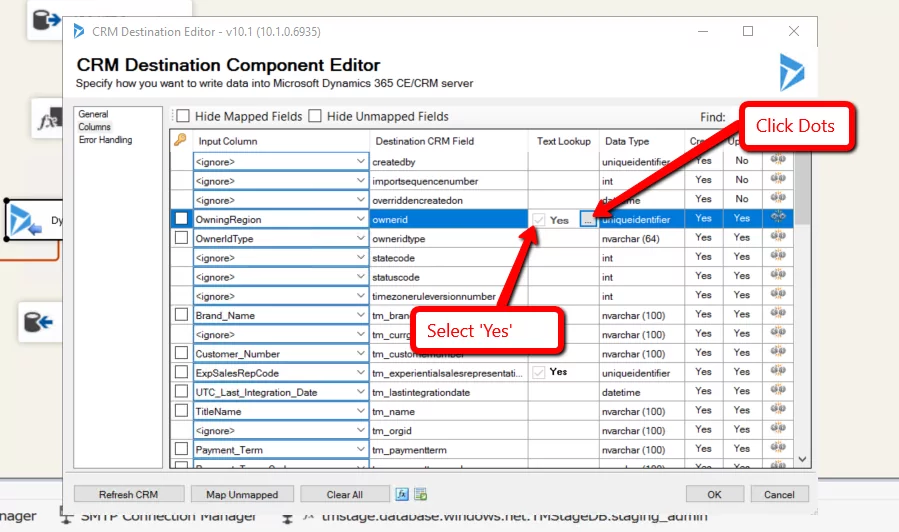Tick the key checkbox for OwnerIdType row
The width and height of the screenshot is (899, 532).
181,237
